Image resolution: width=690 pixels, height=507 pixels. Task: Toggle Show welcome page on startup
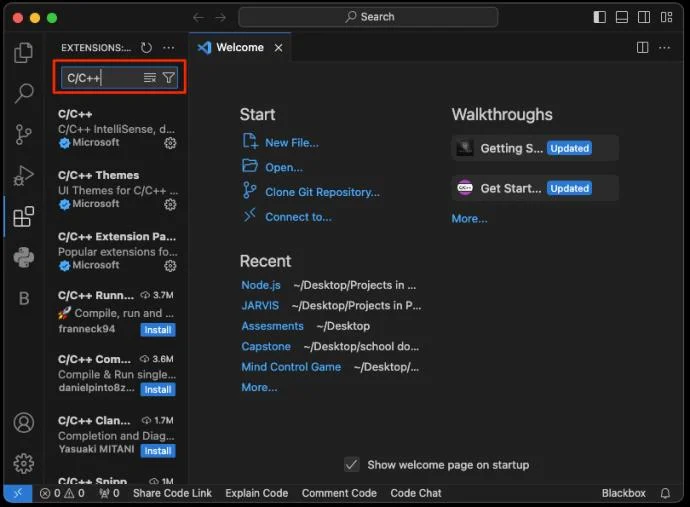(x=352, y=465)
